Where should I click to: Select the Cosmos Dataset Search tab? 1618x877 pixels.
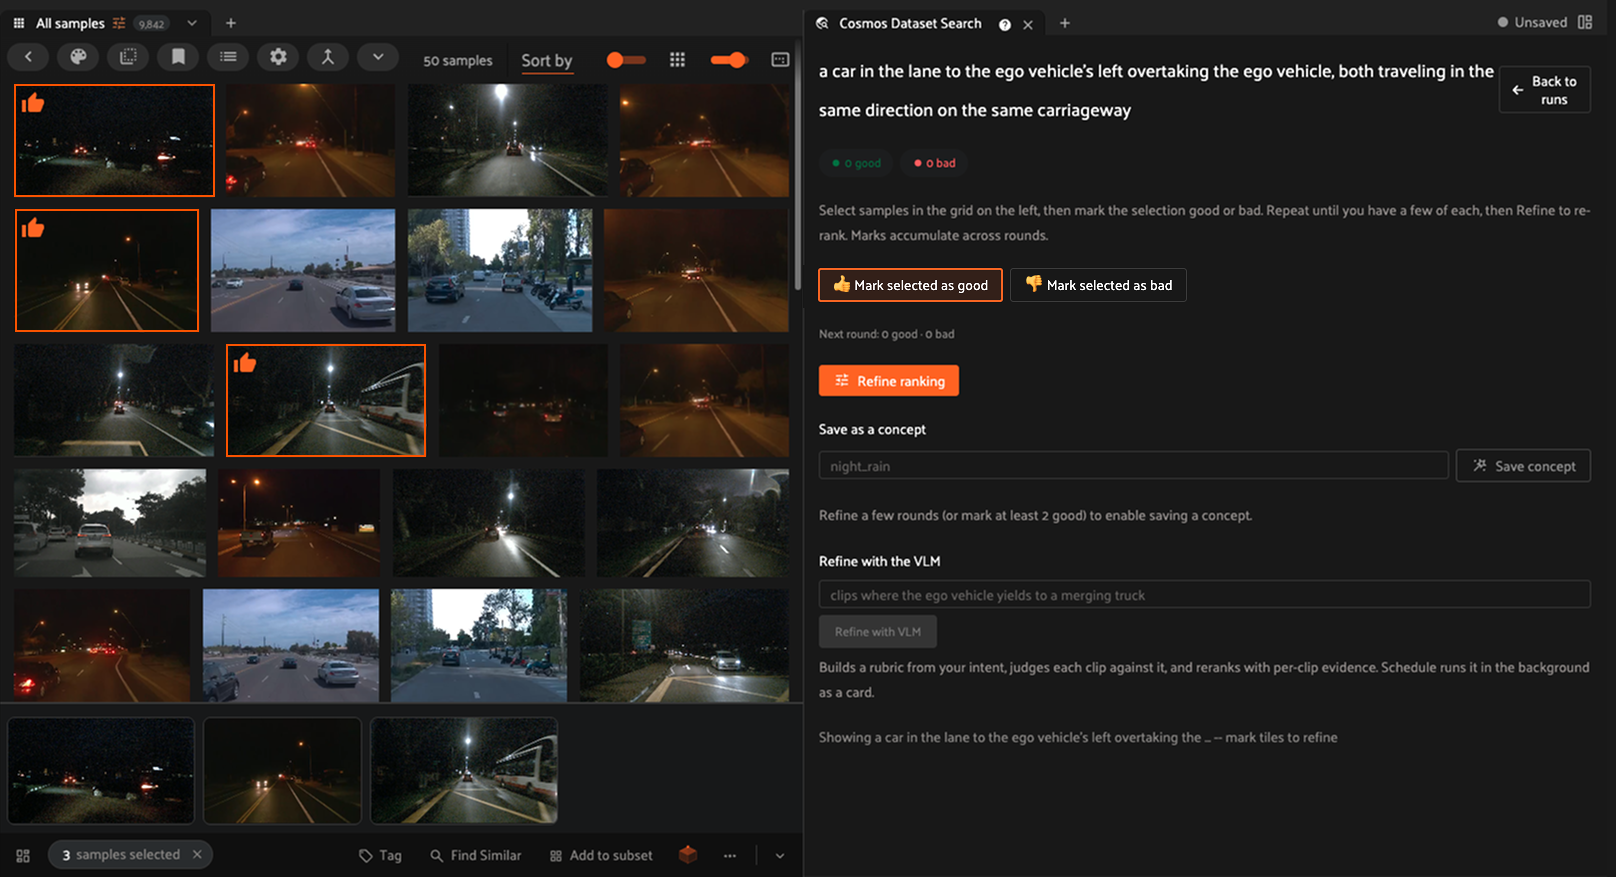click(x=910, y=23)
